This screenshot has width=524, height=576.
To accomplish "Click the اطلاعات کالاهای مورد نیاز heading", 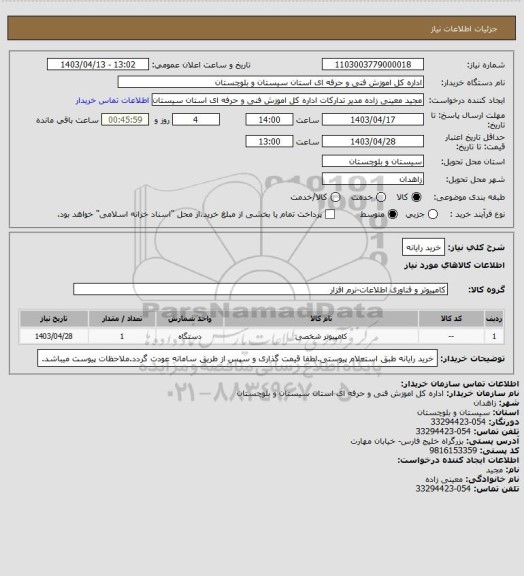I will click(x=454, y=265).
